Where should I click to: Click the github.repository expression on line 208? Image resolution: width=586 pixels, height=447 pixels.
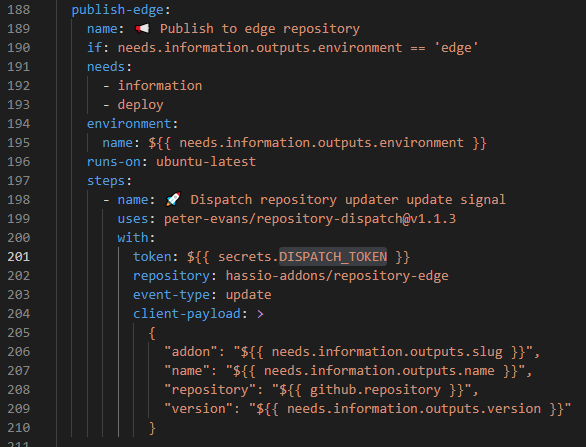375,390
